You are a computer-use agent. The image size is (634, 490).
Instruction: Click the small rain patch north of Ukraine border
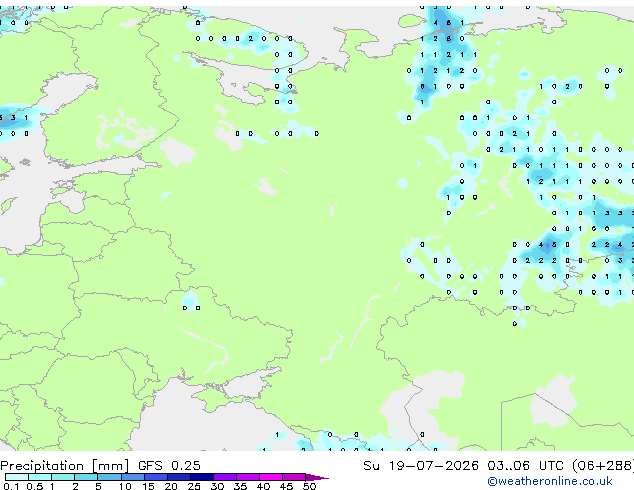coord(189,300)
